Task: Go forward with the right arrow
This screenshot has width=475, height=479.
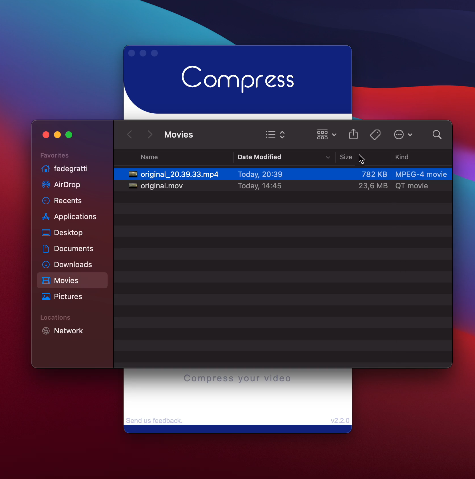Action: click(x=150, y=135)
